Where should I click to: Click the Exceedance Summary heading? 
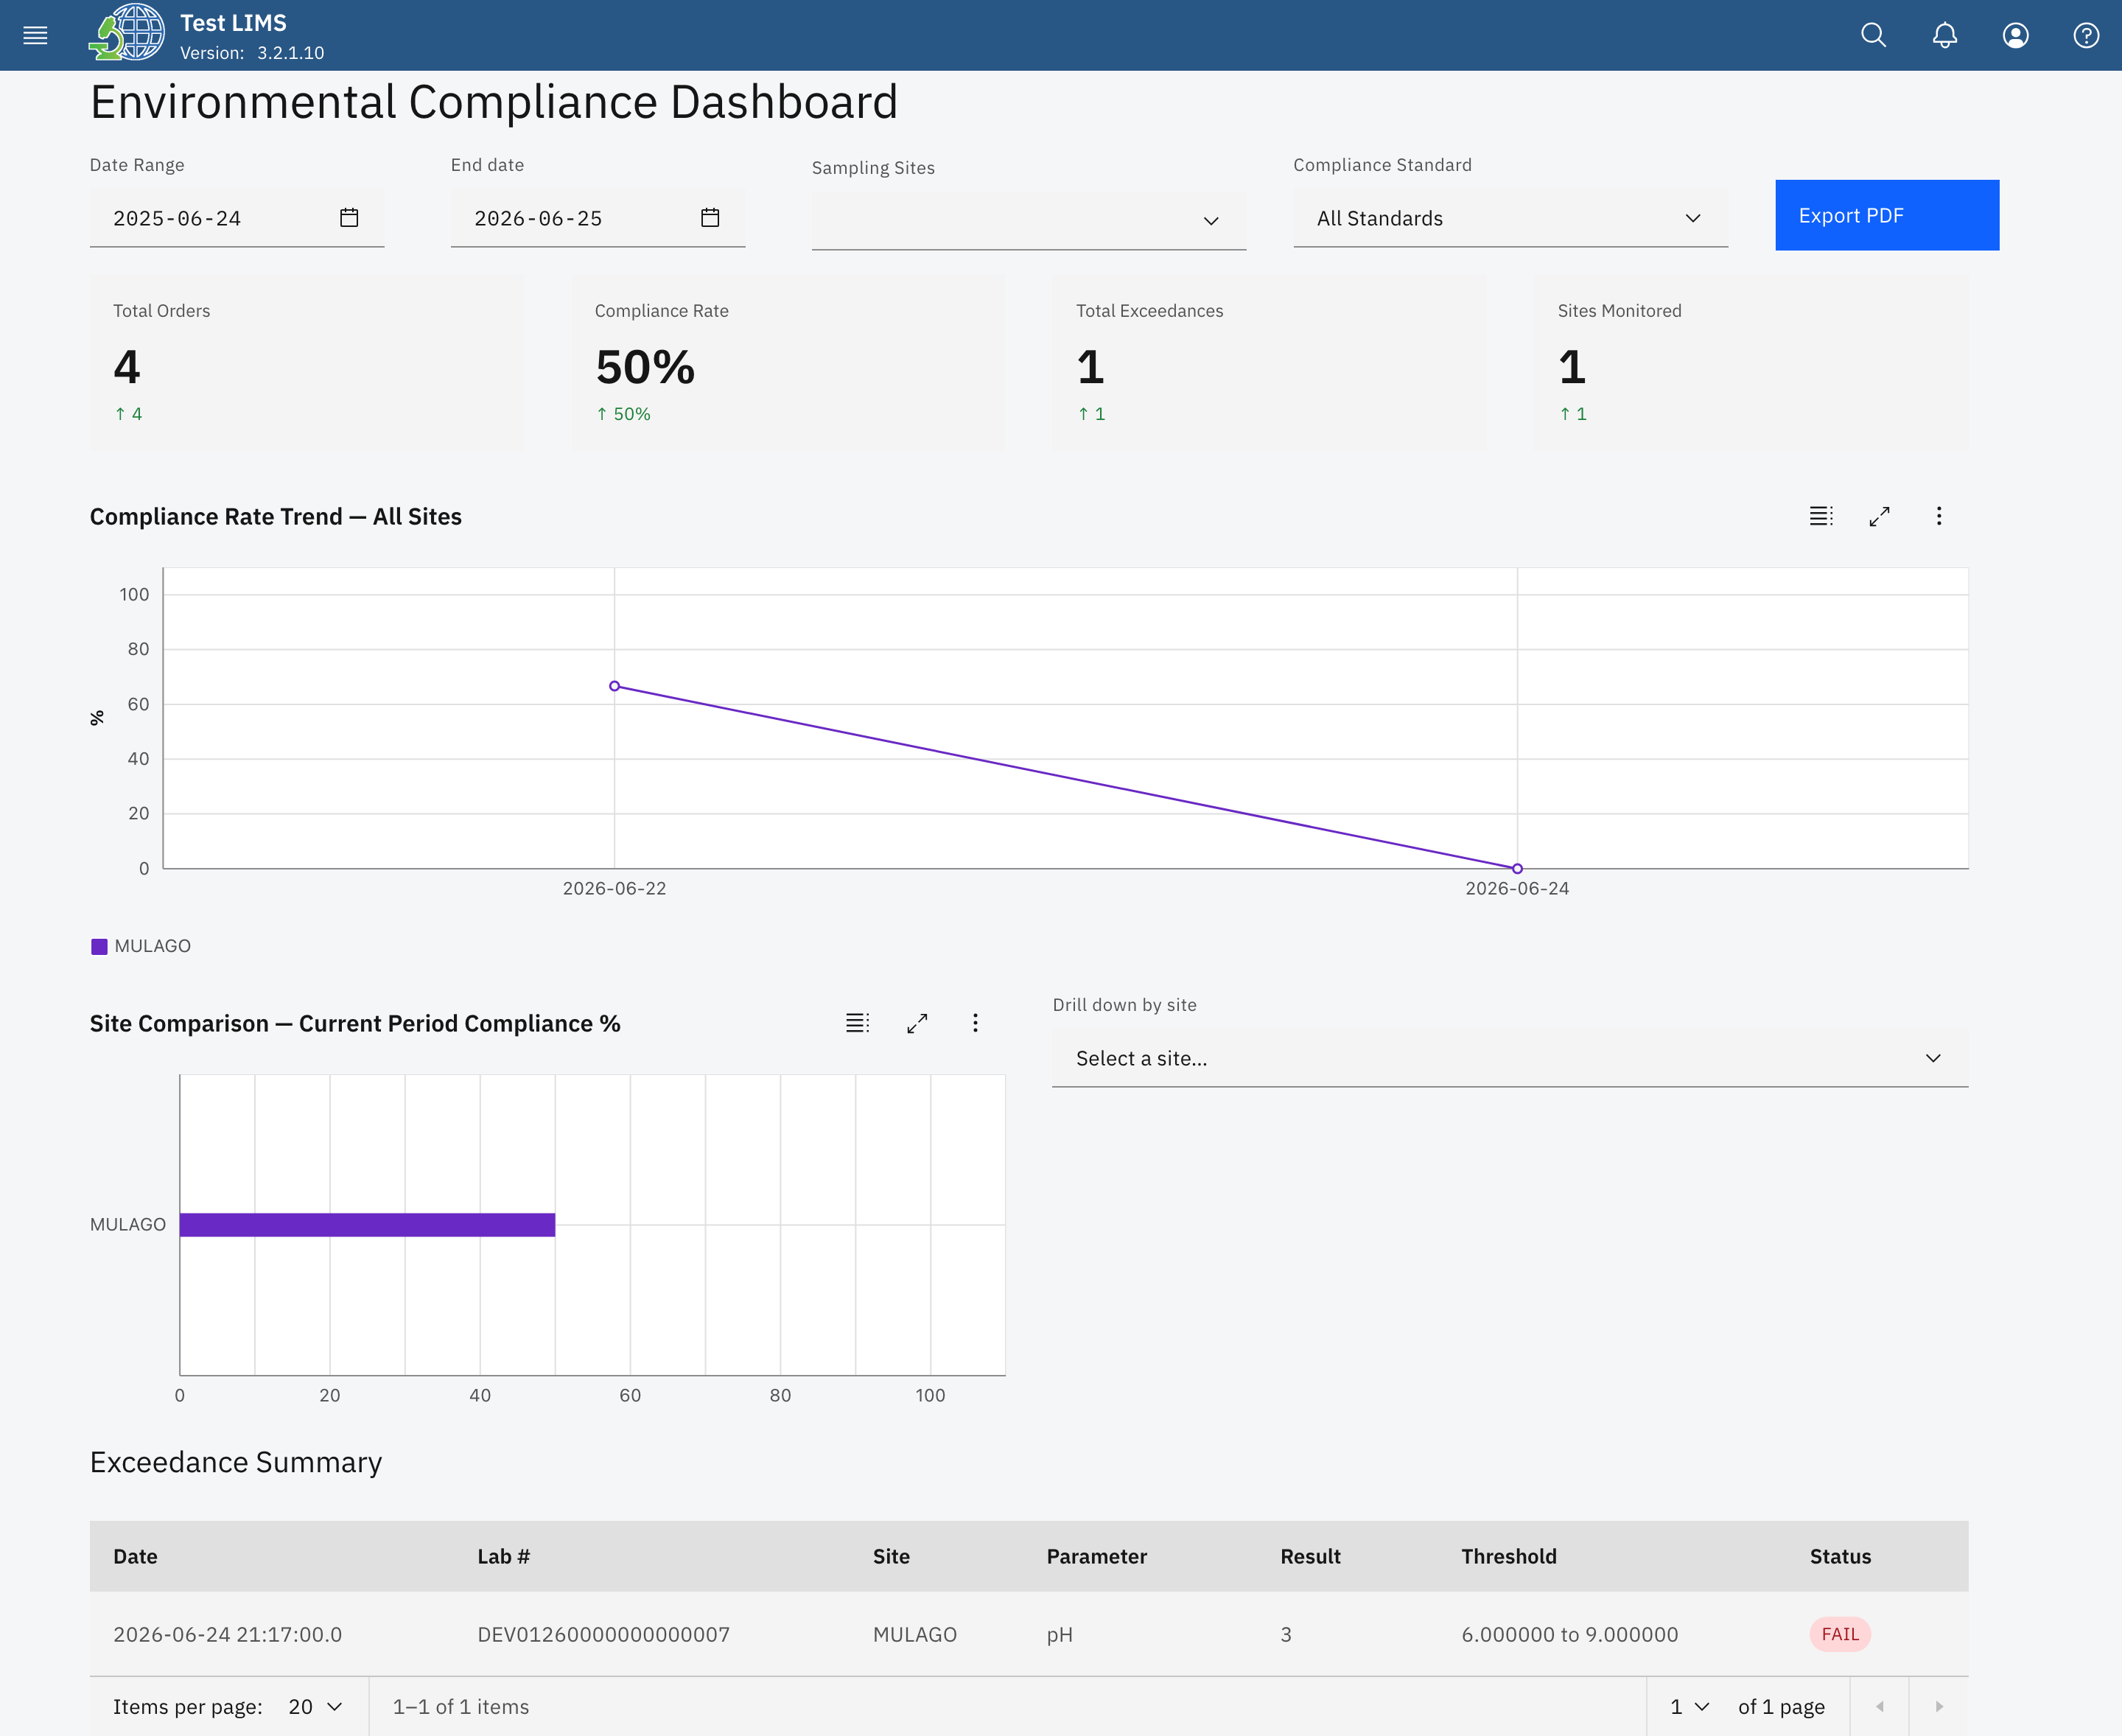click(x=236, y=1462)
